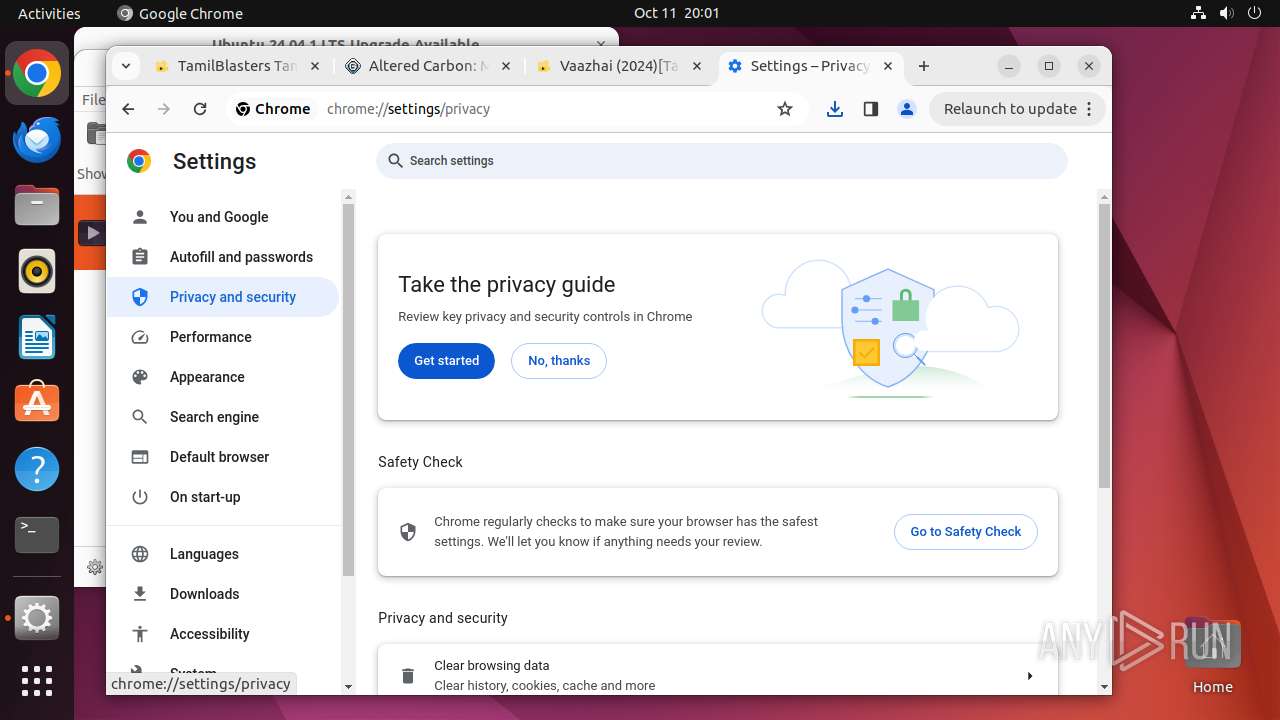Open Show Applications grid
Screen dimensions: 1280x720
(x=37, y=681)
